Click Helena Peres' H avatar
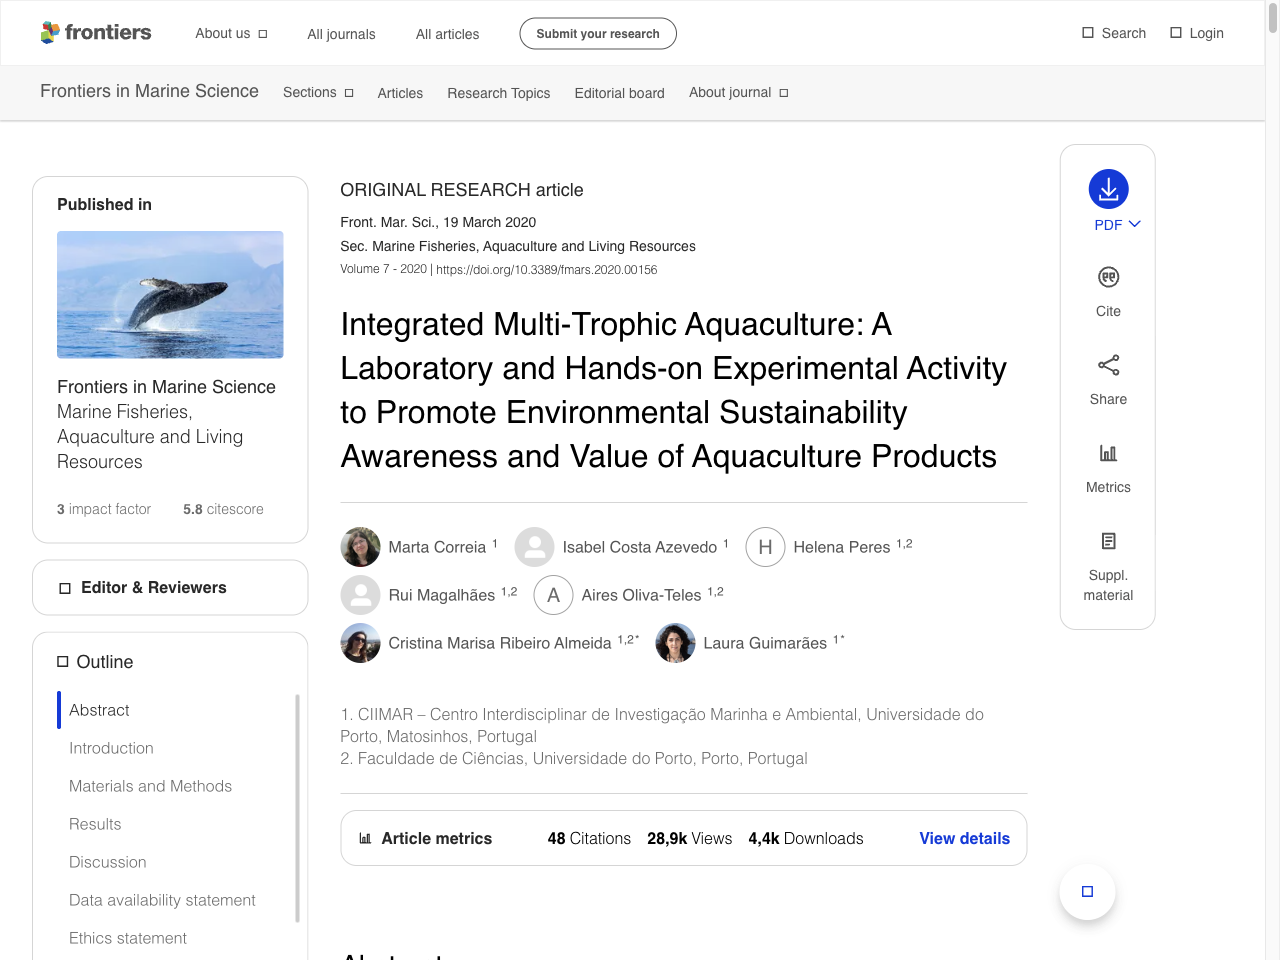Viewport: 1280px width, 960px height. point(765,547)
